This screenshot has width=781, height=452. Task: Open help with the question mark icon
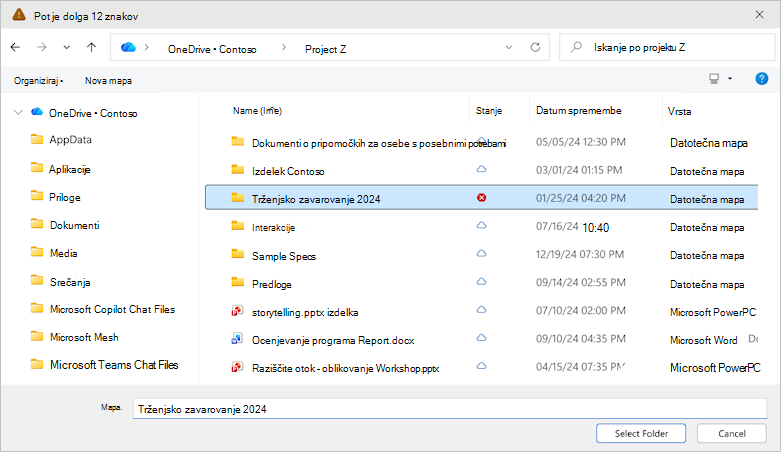(762, 79)
